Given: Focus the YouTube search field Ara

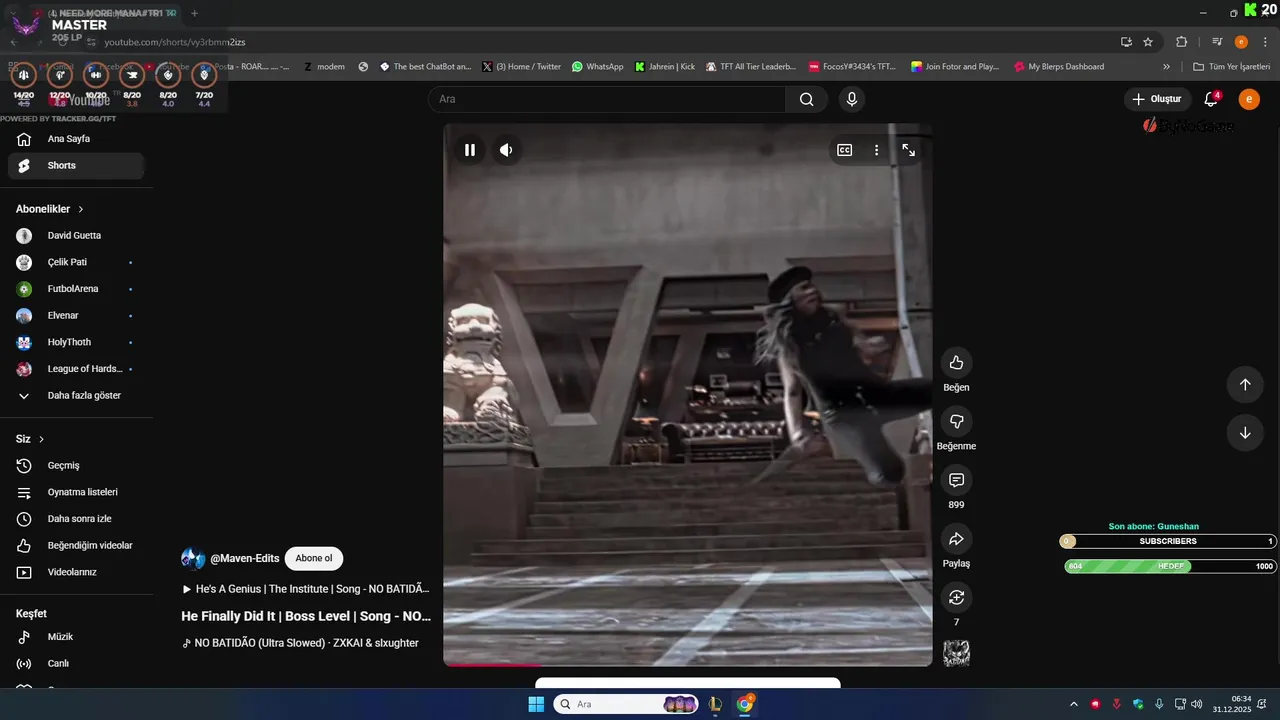Looking at the screenshot, I should [607, 99].
